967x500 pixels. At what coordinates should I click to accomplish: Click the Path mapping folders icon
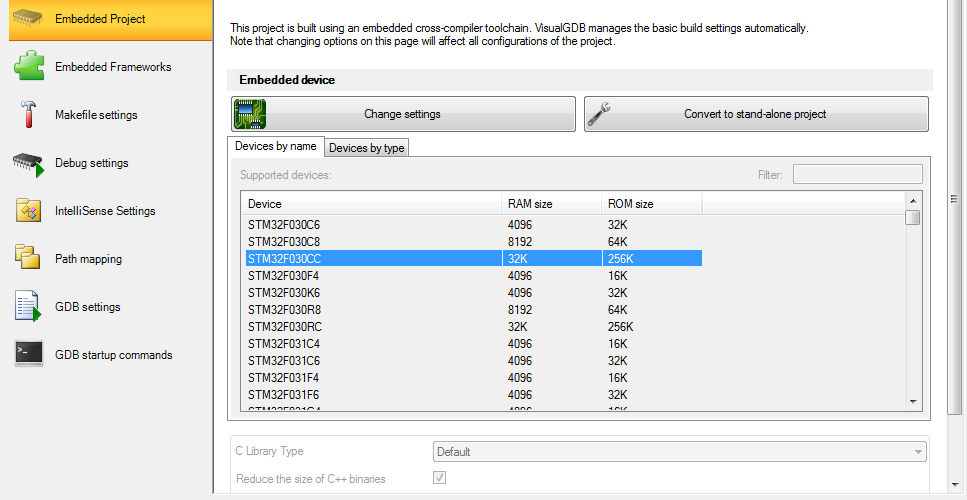28,258
